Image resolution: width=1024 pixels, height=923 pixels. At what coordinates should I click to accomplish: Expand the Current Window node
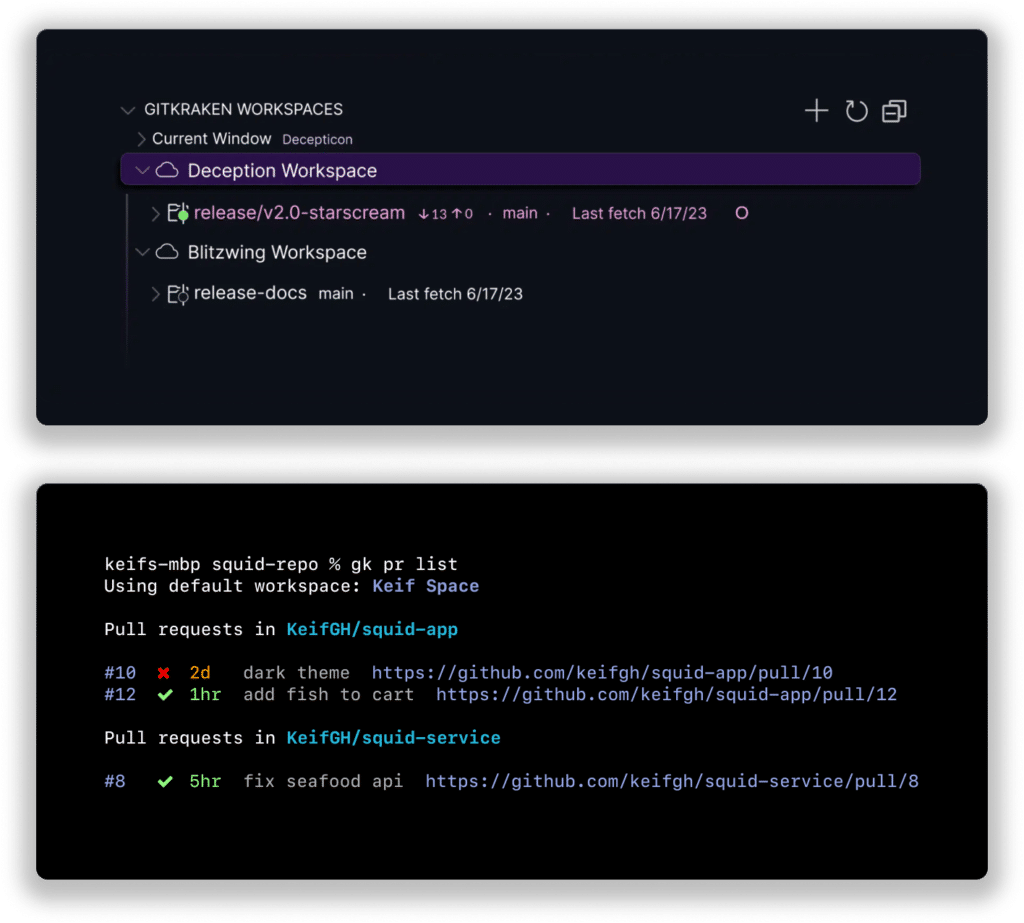pyautogui.click(x=141, y=139)
